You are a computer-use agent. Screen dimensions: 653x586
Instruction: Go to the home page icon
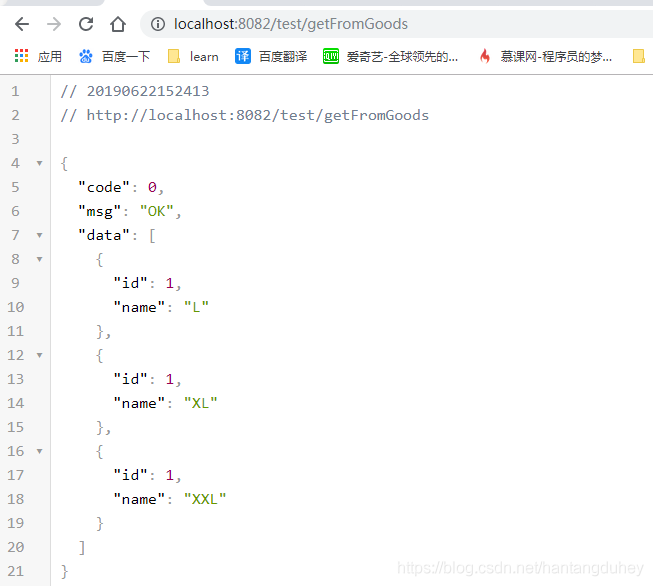(118, 24)
